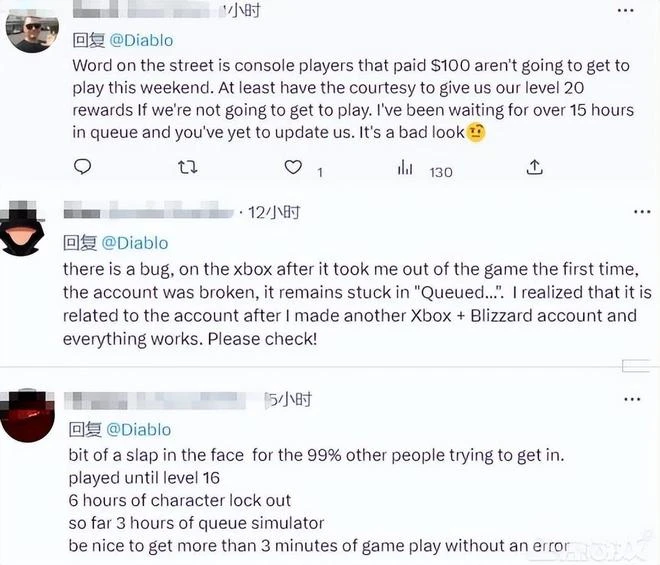The width and height of the screenshot is (660, 565).
Task: Open the red-hat avatar on the third tweet
Action: click(32, 417)
